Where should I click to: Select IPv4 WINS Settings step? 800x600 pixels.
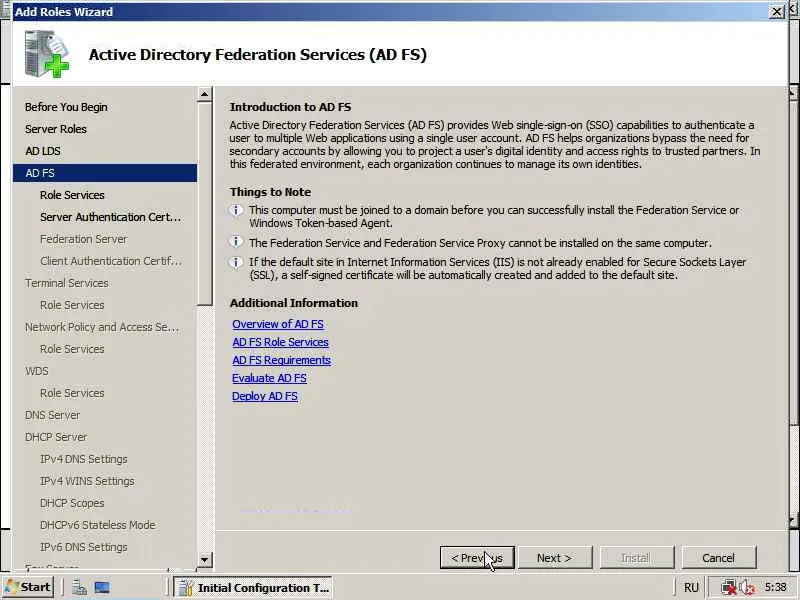[87, 481]
